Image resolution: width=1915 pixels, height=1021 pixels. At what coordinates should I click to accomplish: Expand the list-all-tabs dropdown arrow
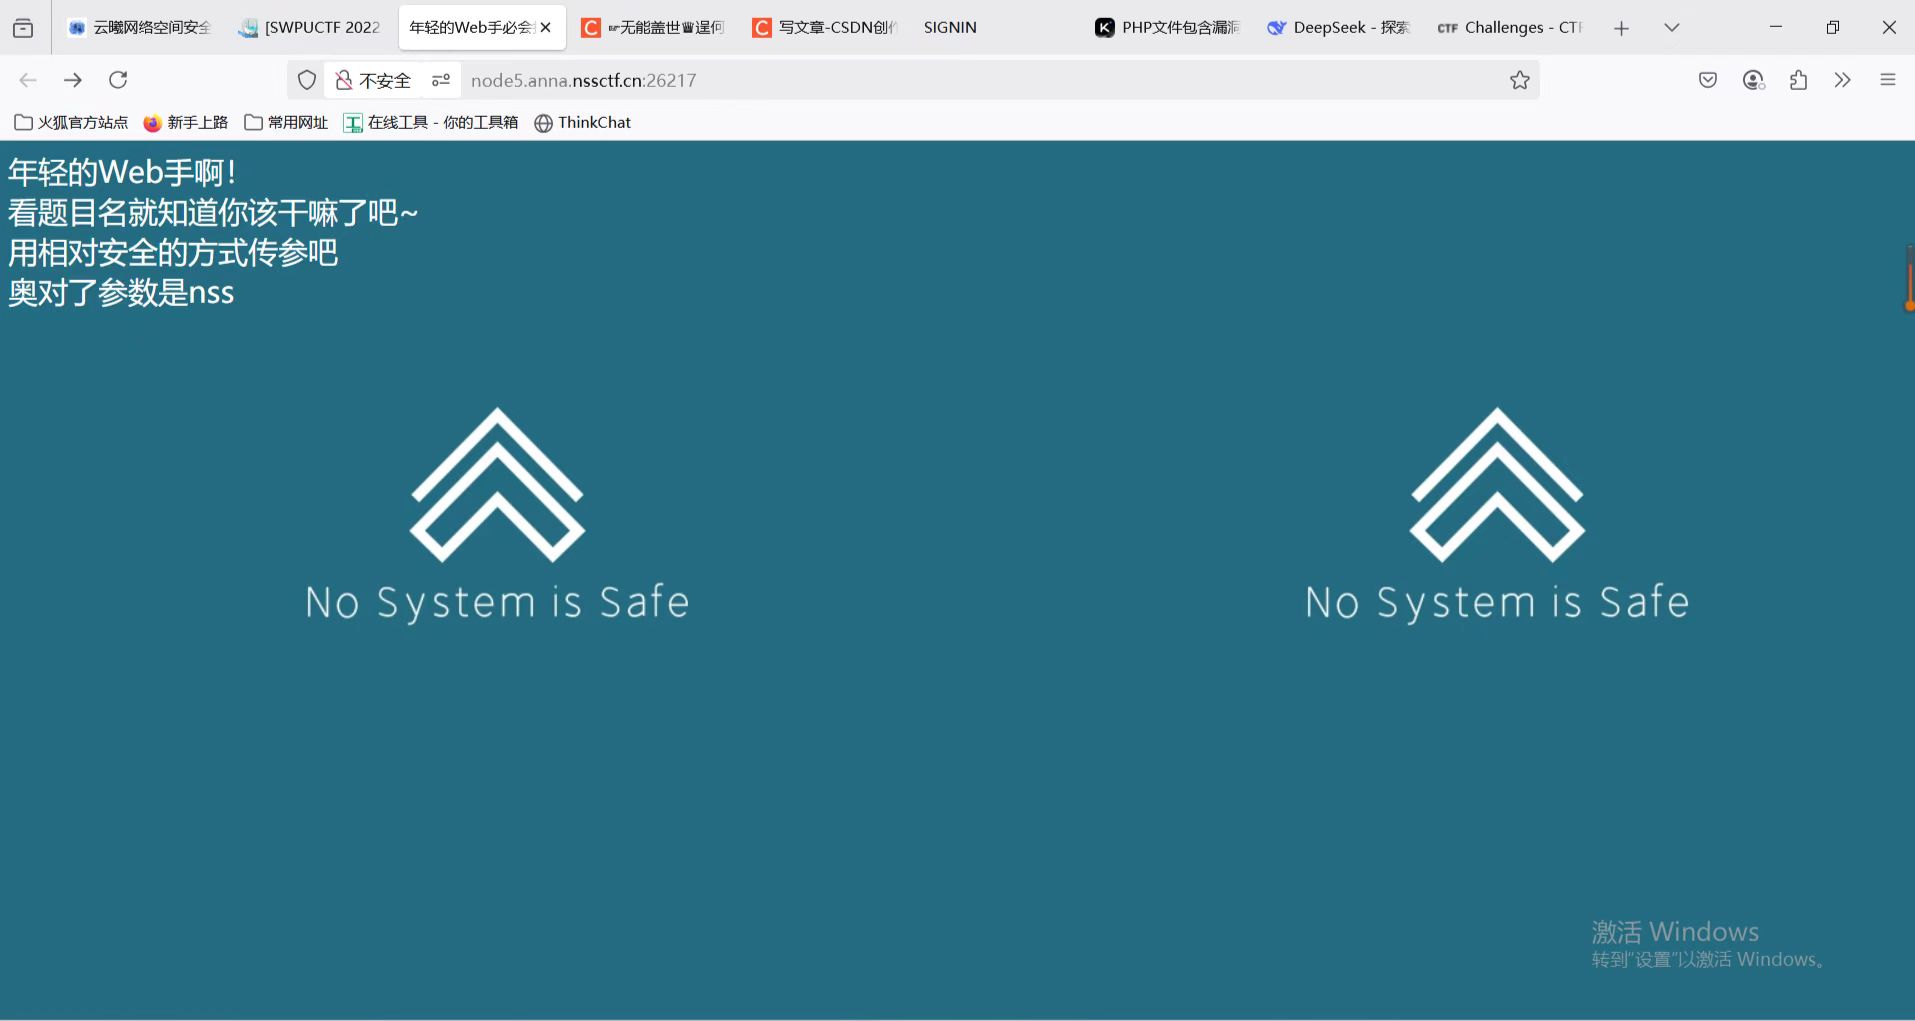coord(1671,28)
